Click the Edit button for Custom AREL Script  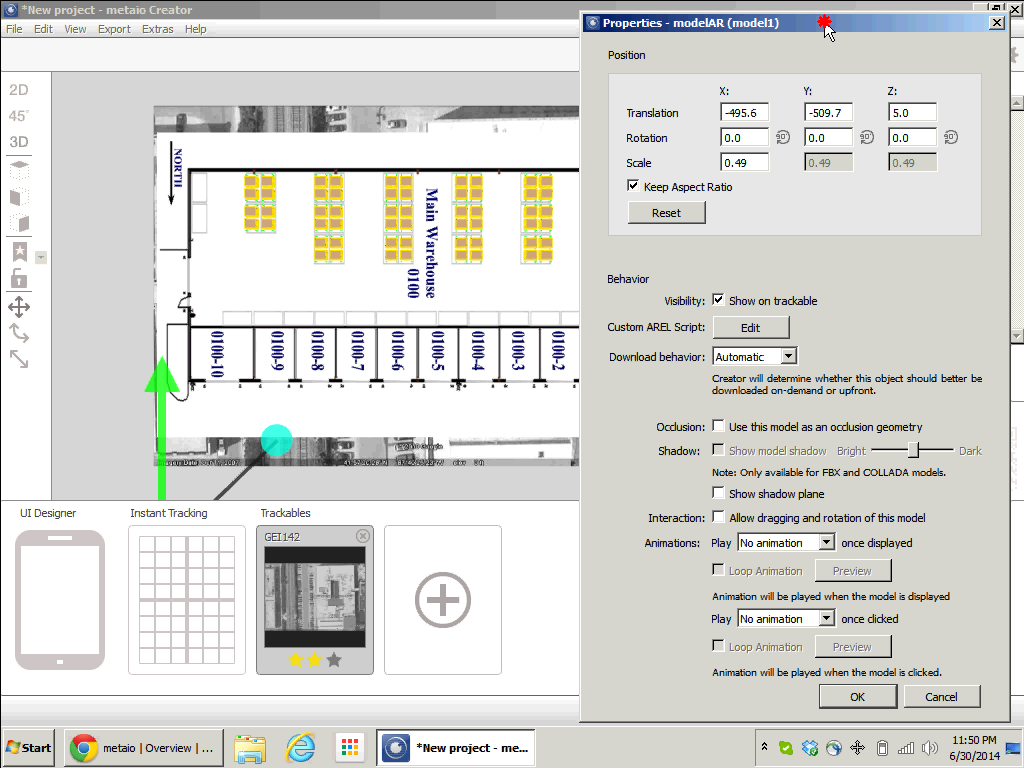750,328
